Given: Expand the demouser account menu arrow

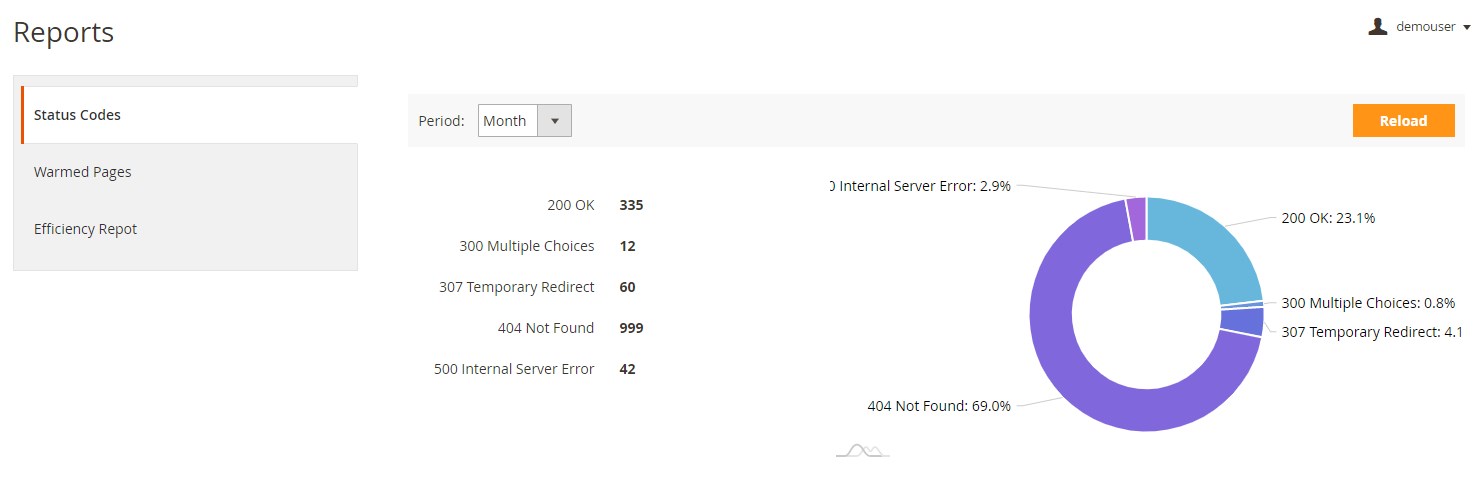Looking at the screenshot, I should [1467, 28].
